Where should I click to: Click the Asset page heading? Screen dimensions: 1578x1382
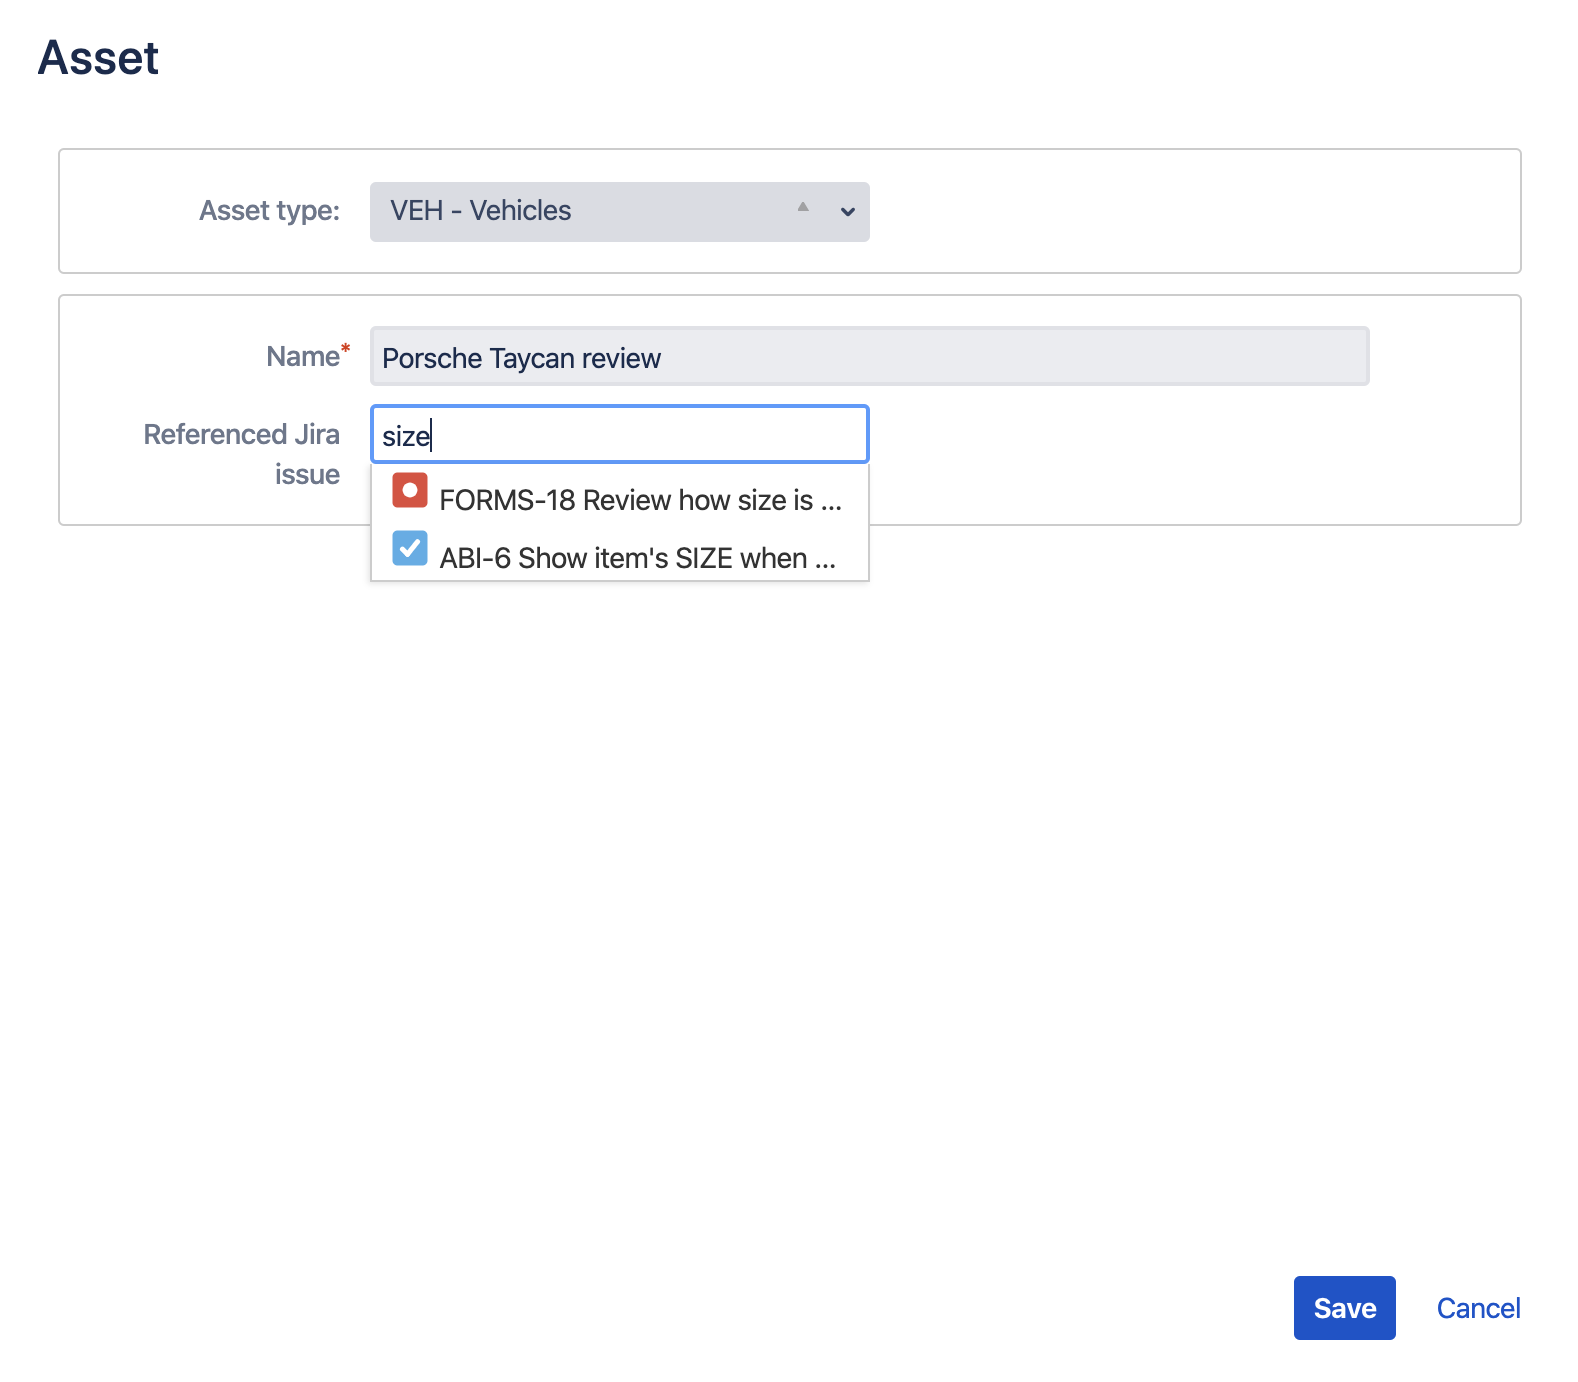(x=98, y=58)
